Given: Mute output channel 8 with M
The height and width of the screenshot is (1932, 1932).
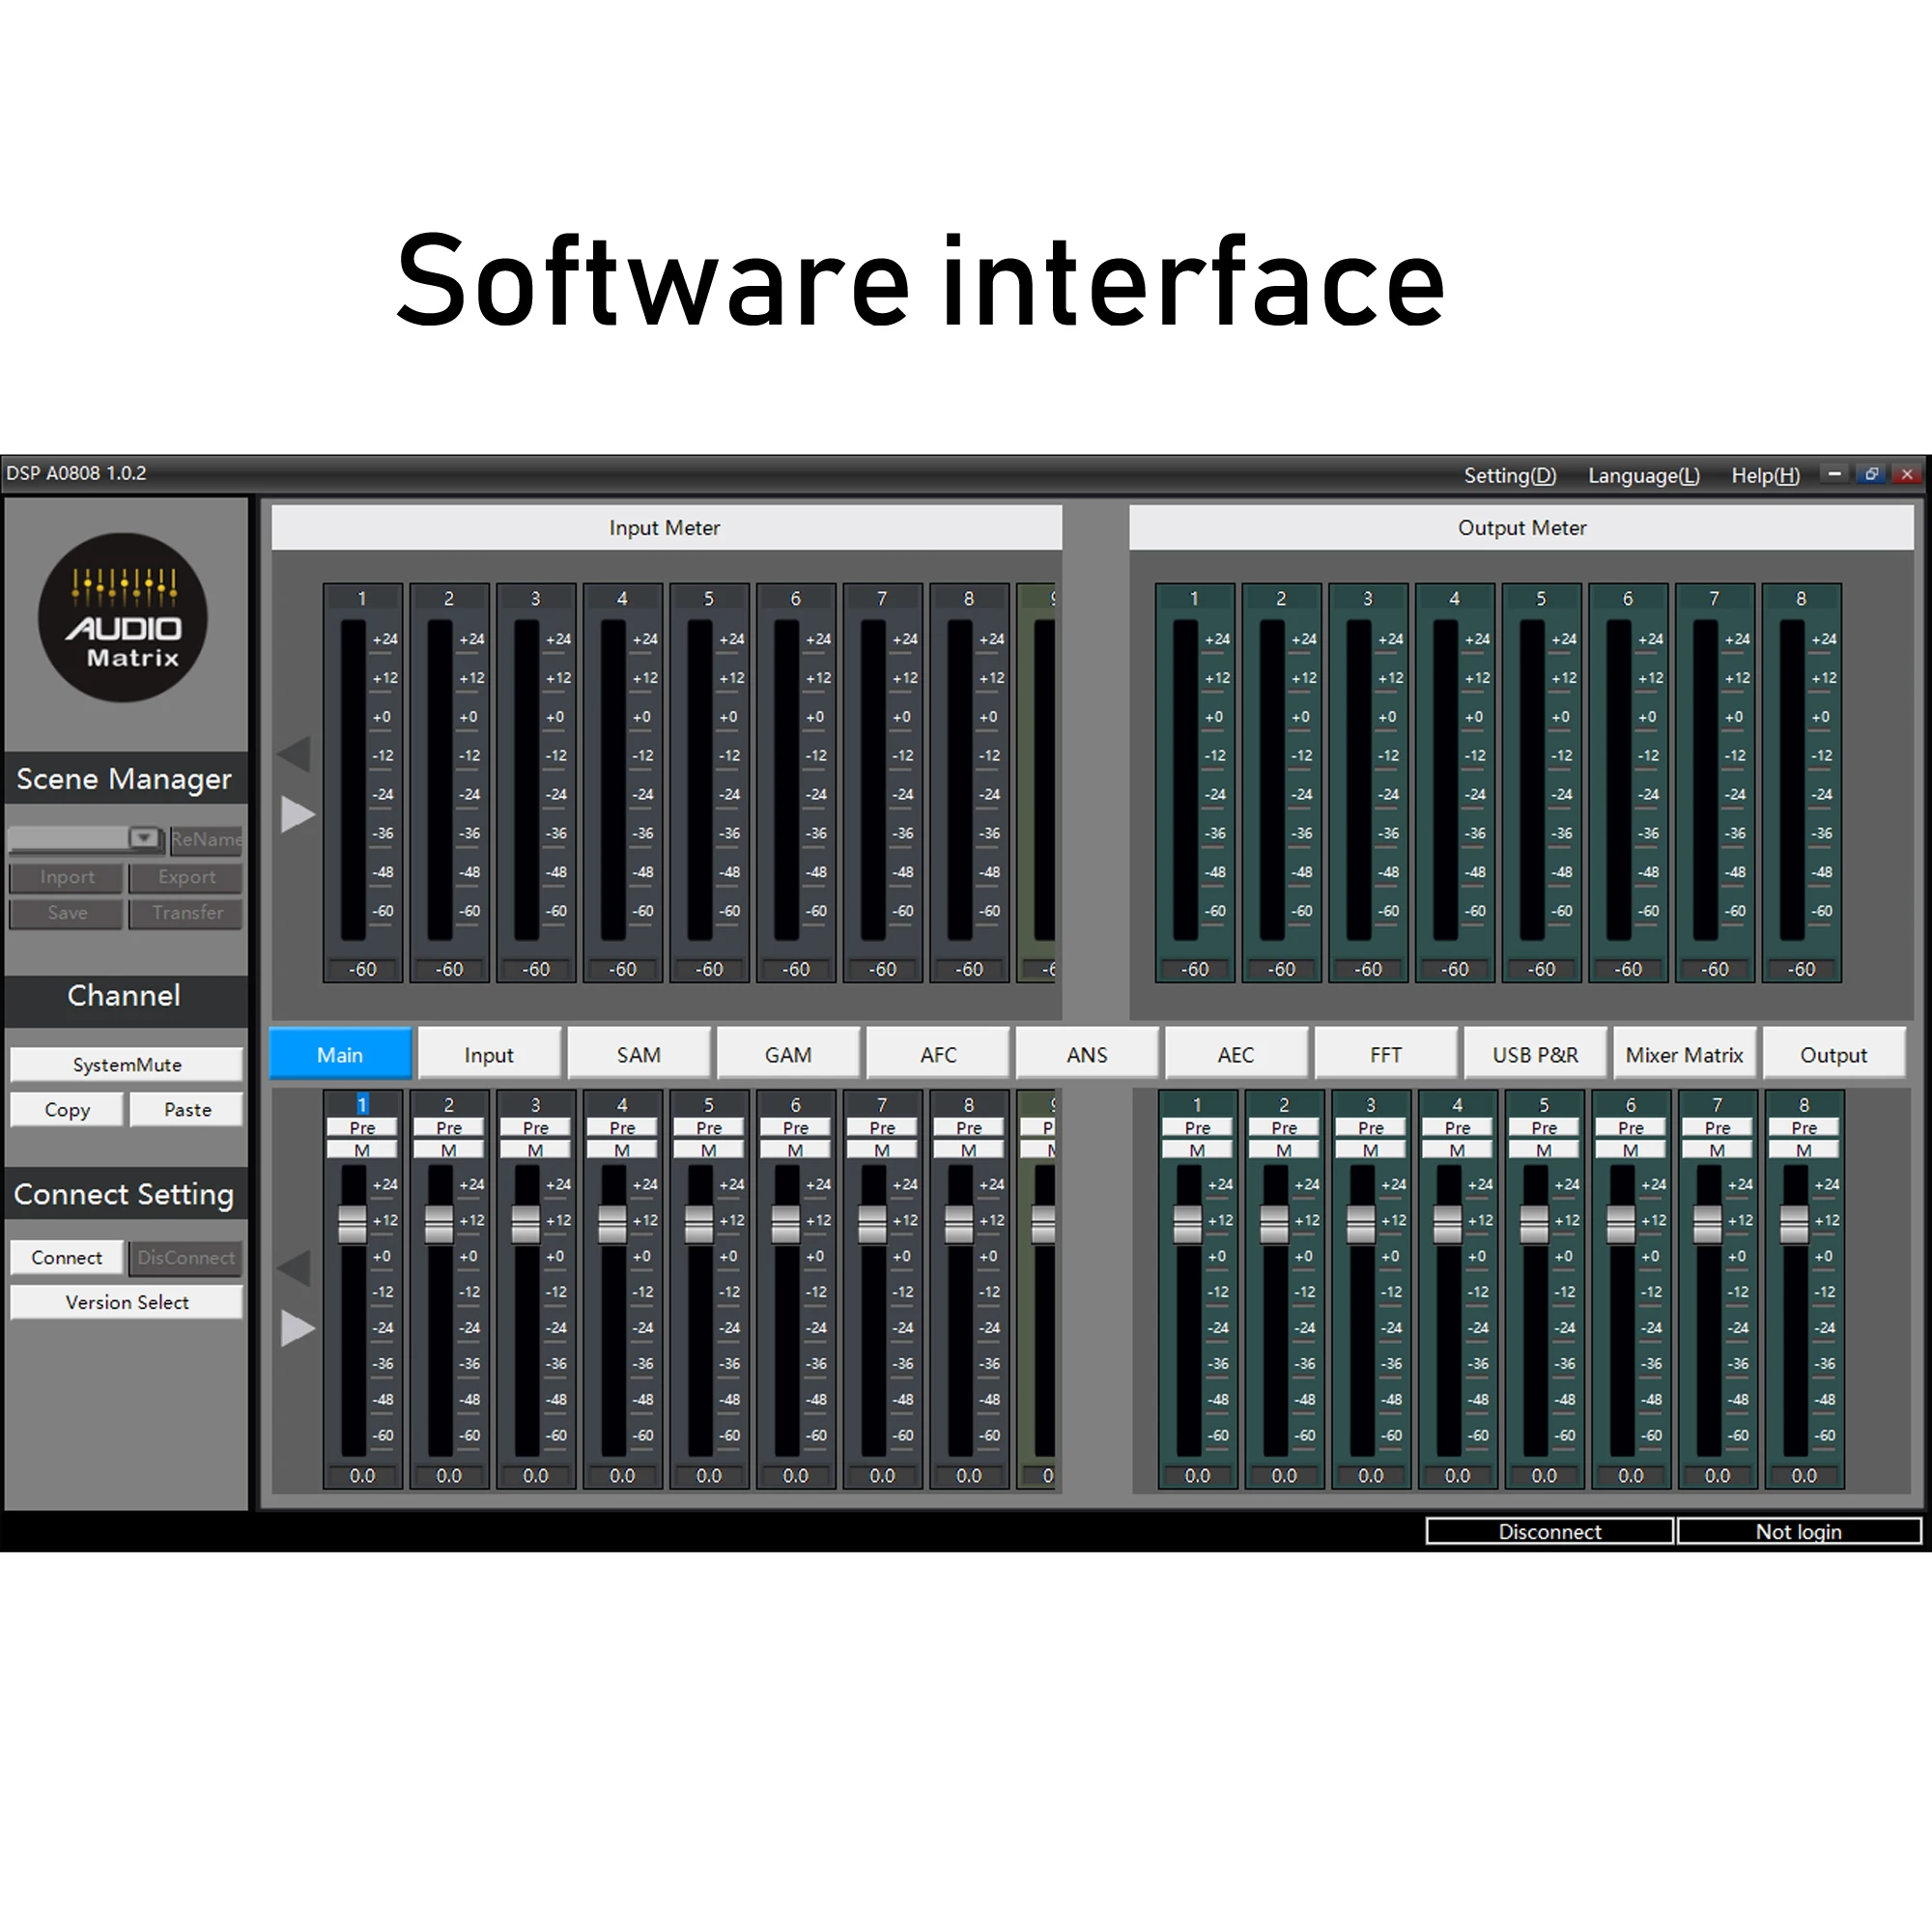Looking at the screenshot, I should (x=1803, y=1150).
